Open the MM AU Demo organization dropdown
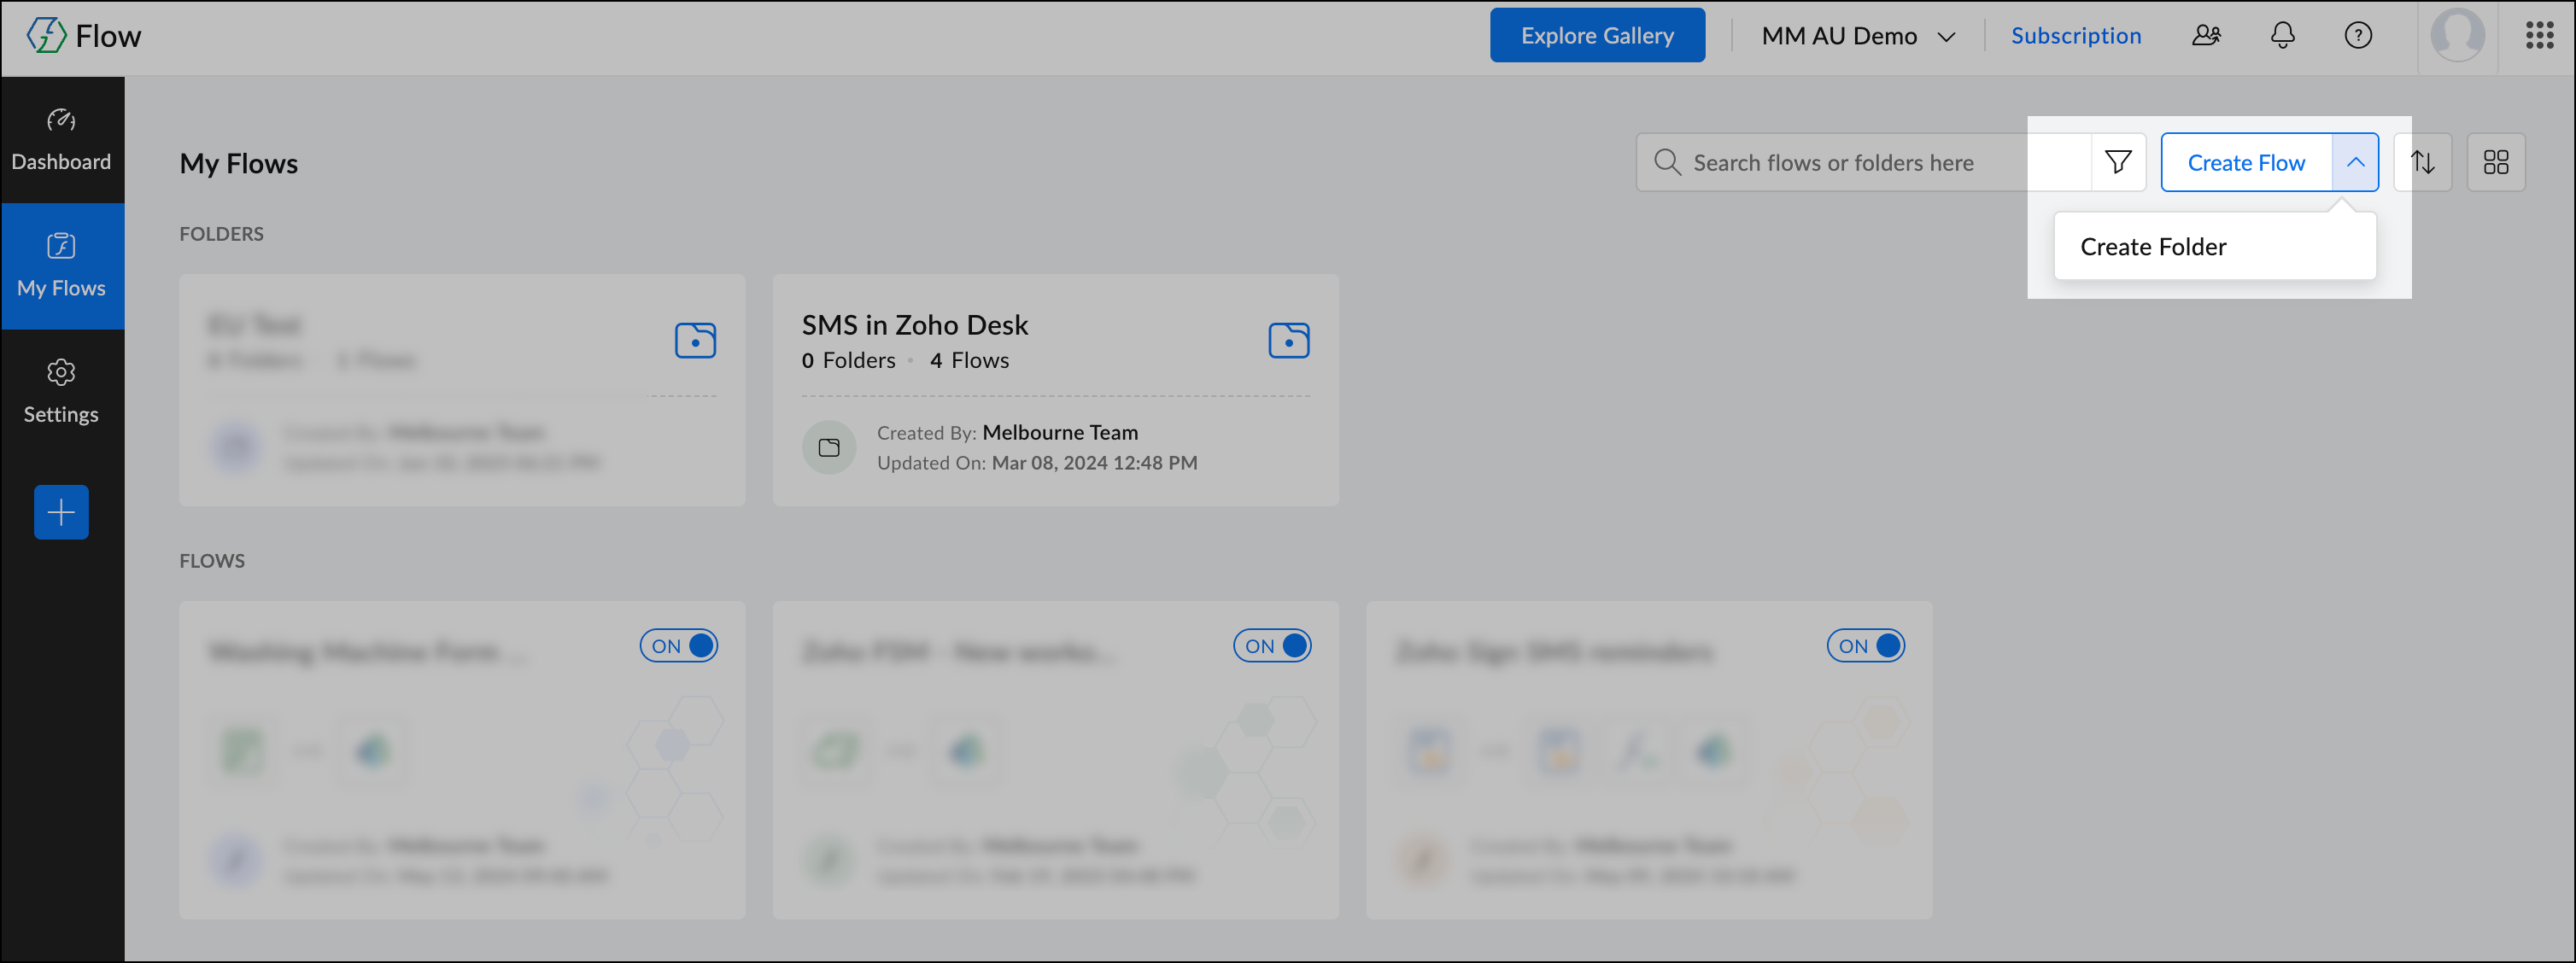Viewport: 2576px width, 963px height. (1858, 36)
